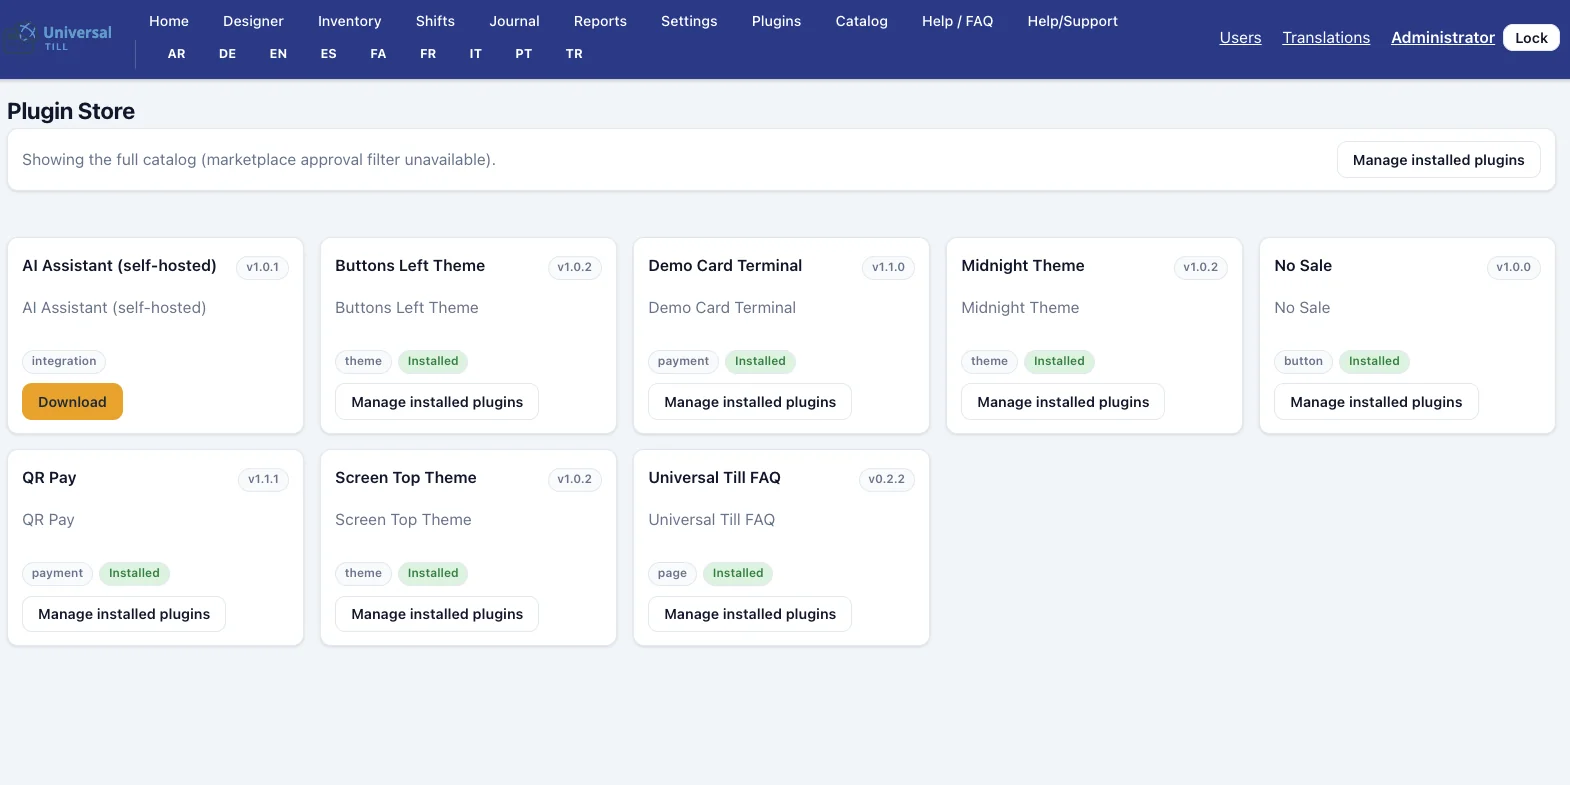Open the Translations link
The width and height of the screenshot is (1570, 785).
click(1326, 38)
